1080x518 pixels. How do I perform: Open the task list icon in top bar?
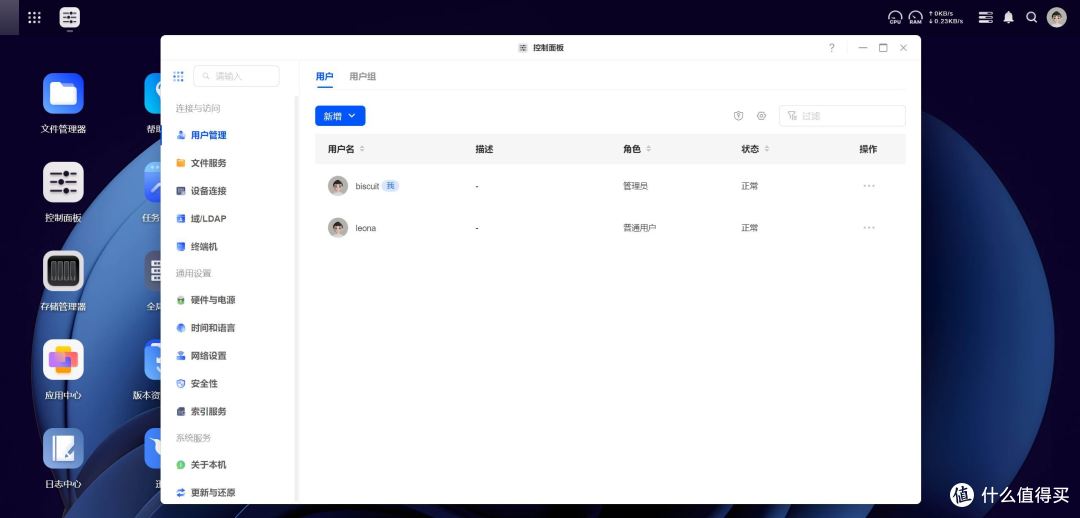(986, 17)
